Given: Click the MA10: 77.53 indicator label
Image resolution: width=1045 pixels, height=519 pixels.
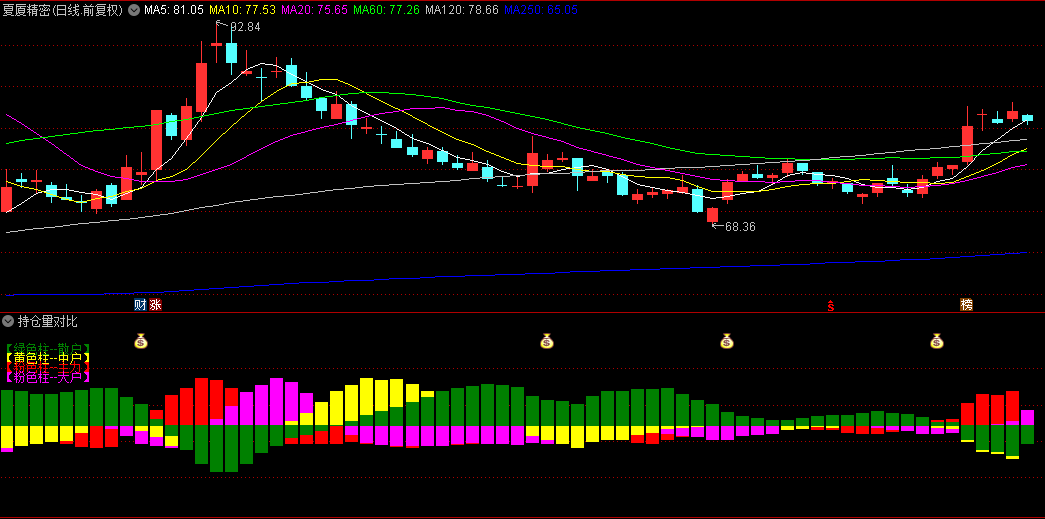Looking at the screenshot, I should [243, 10].
